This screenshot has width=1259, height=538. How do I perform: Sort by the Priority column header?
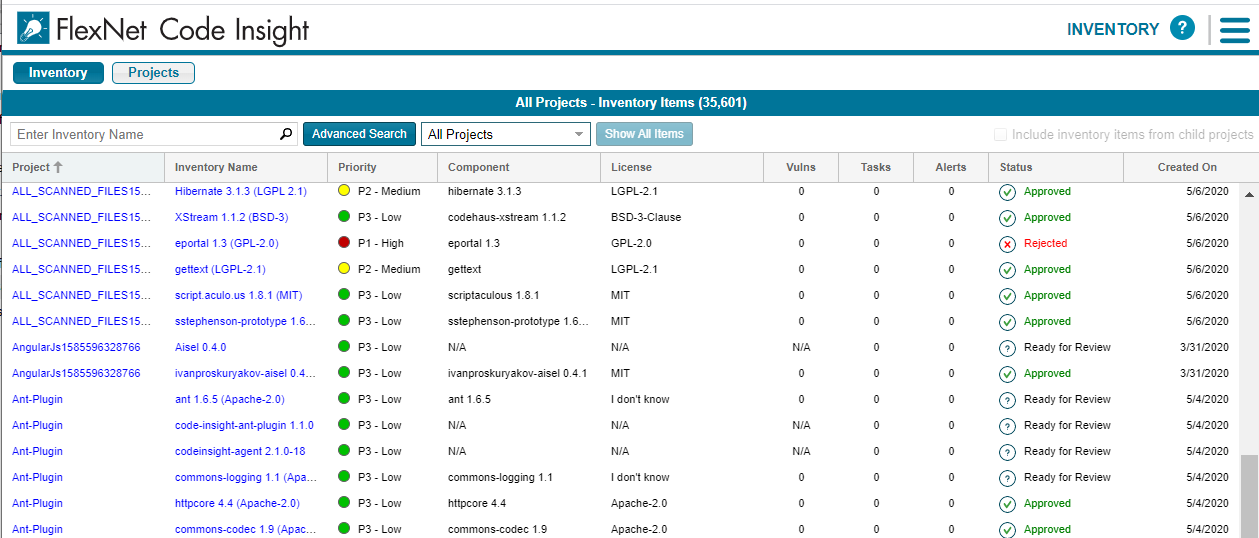[x=382, y=167]
